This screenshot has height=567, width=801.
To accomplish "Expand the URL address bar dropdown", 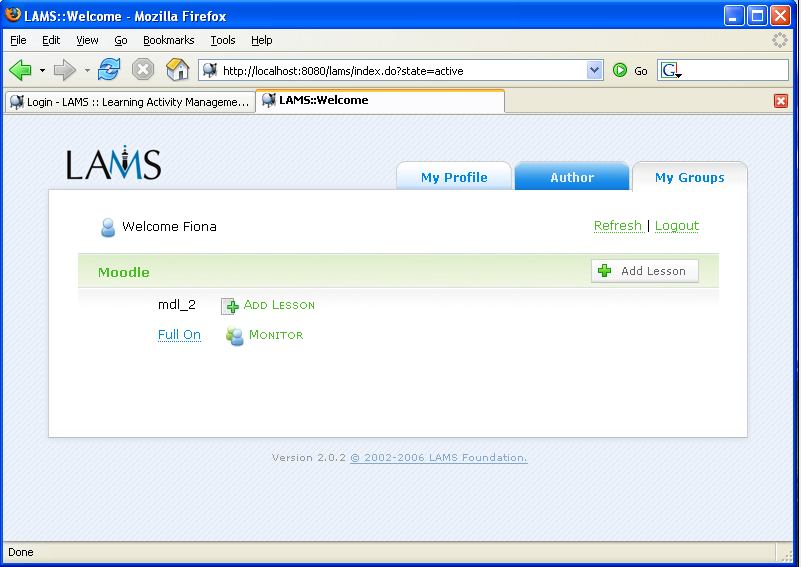I will point(595,70).
